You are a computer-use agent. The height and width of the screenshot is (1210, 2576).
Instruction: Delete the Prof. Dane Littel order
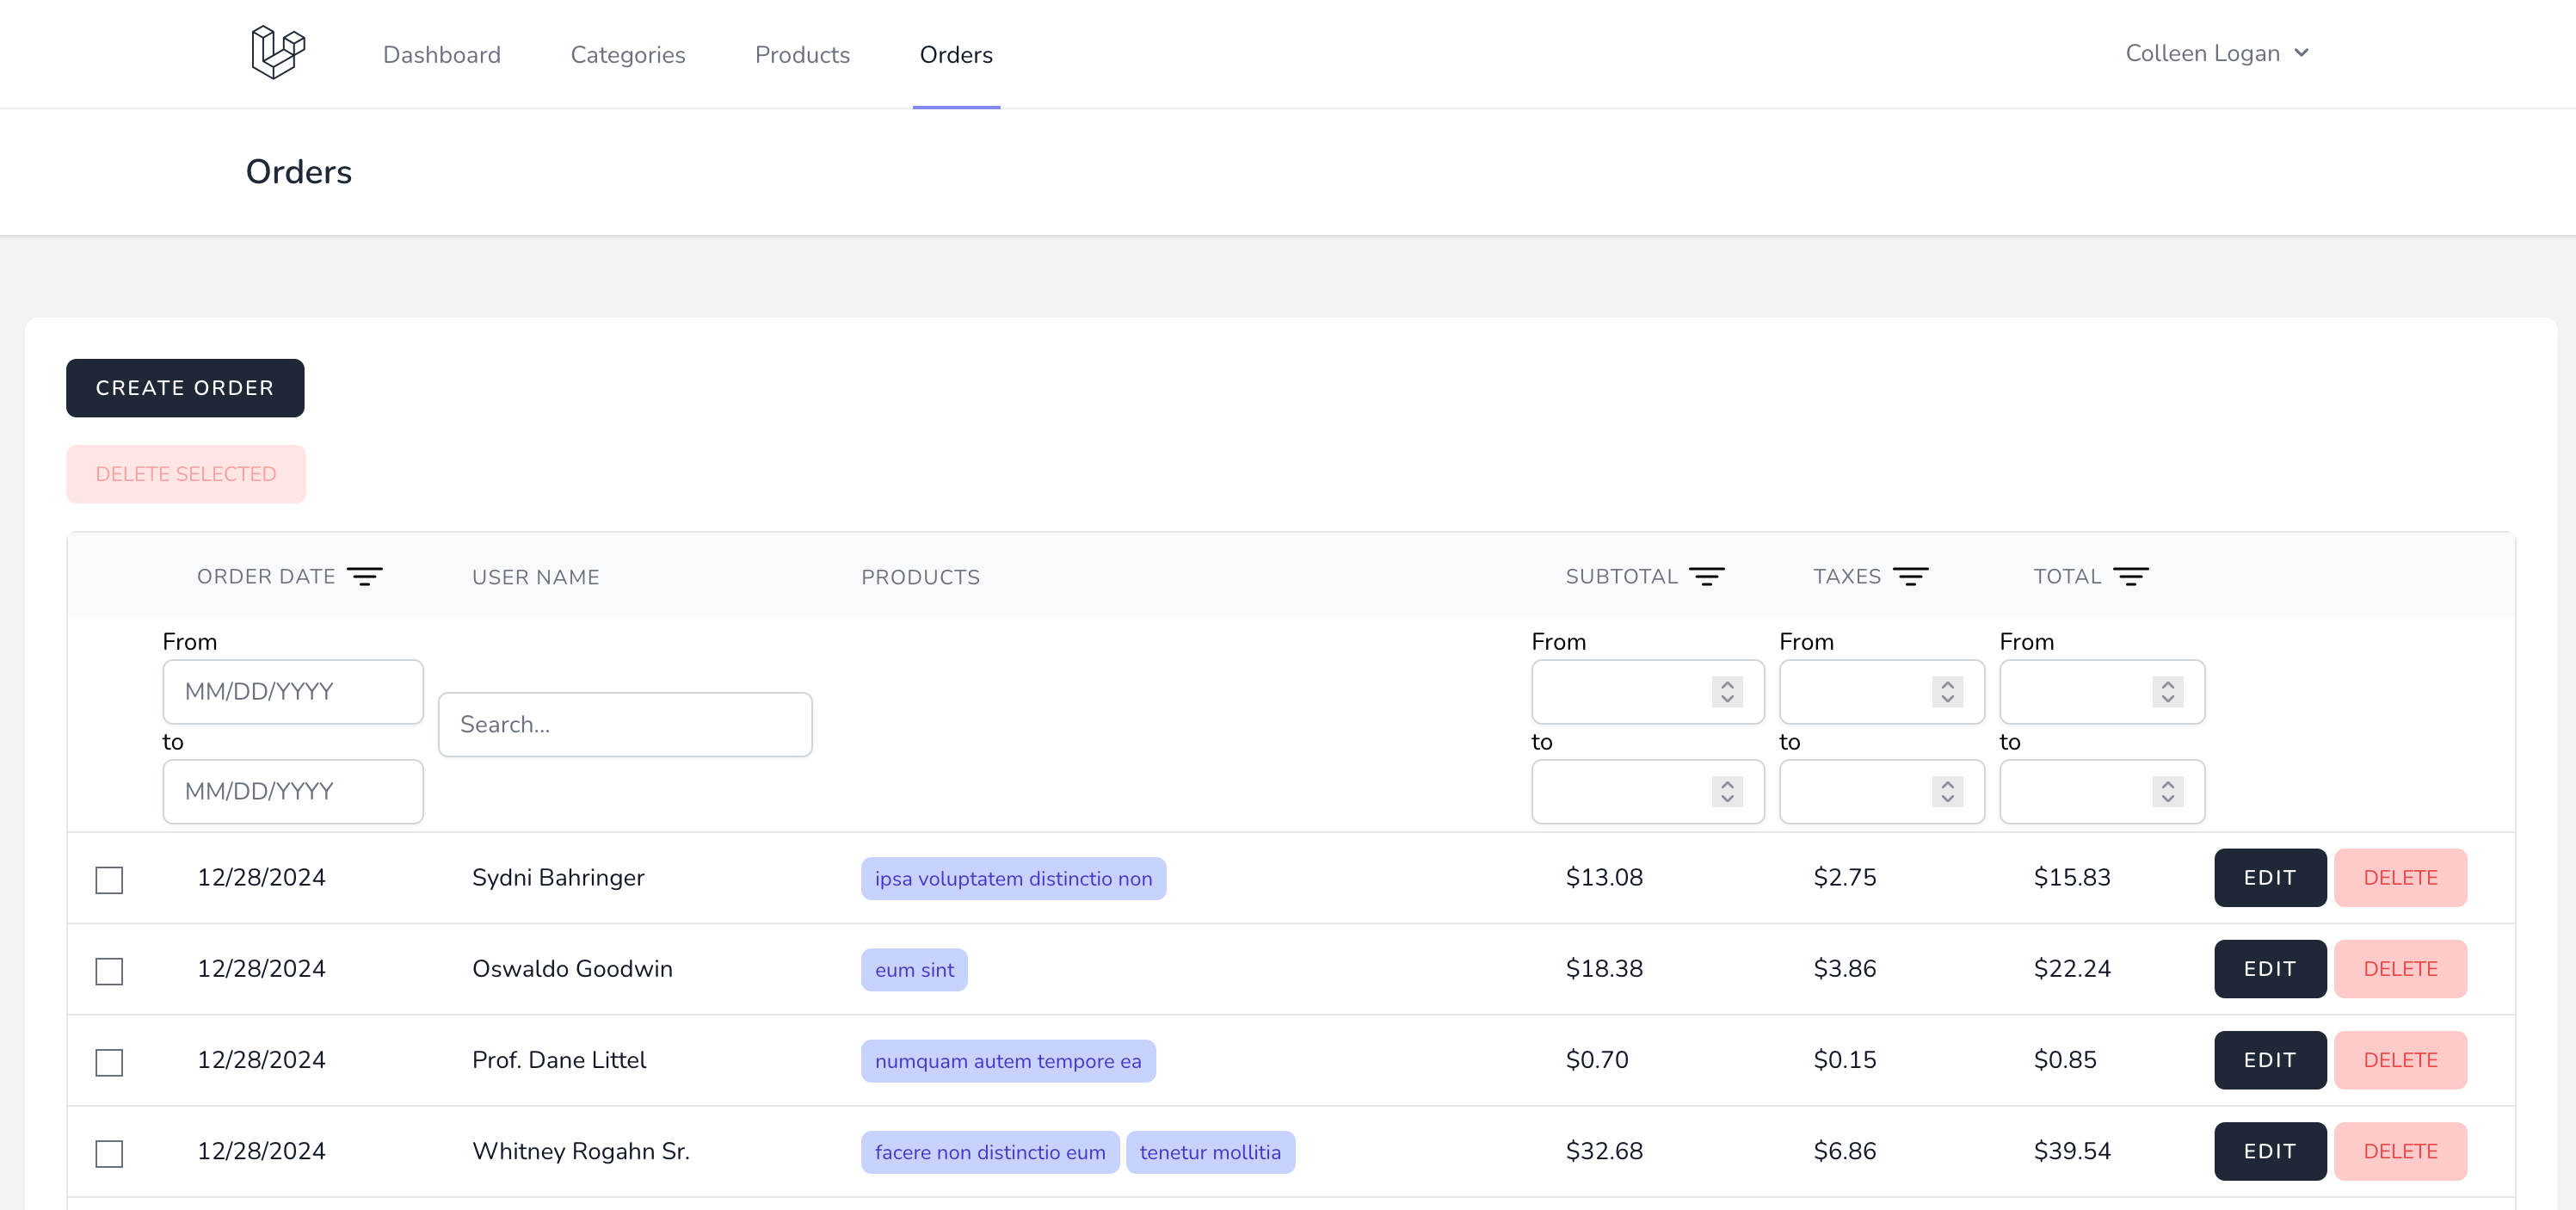click(x=2399, y=1060)
